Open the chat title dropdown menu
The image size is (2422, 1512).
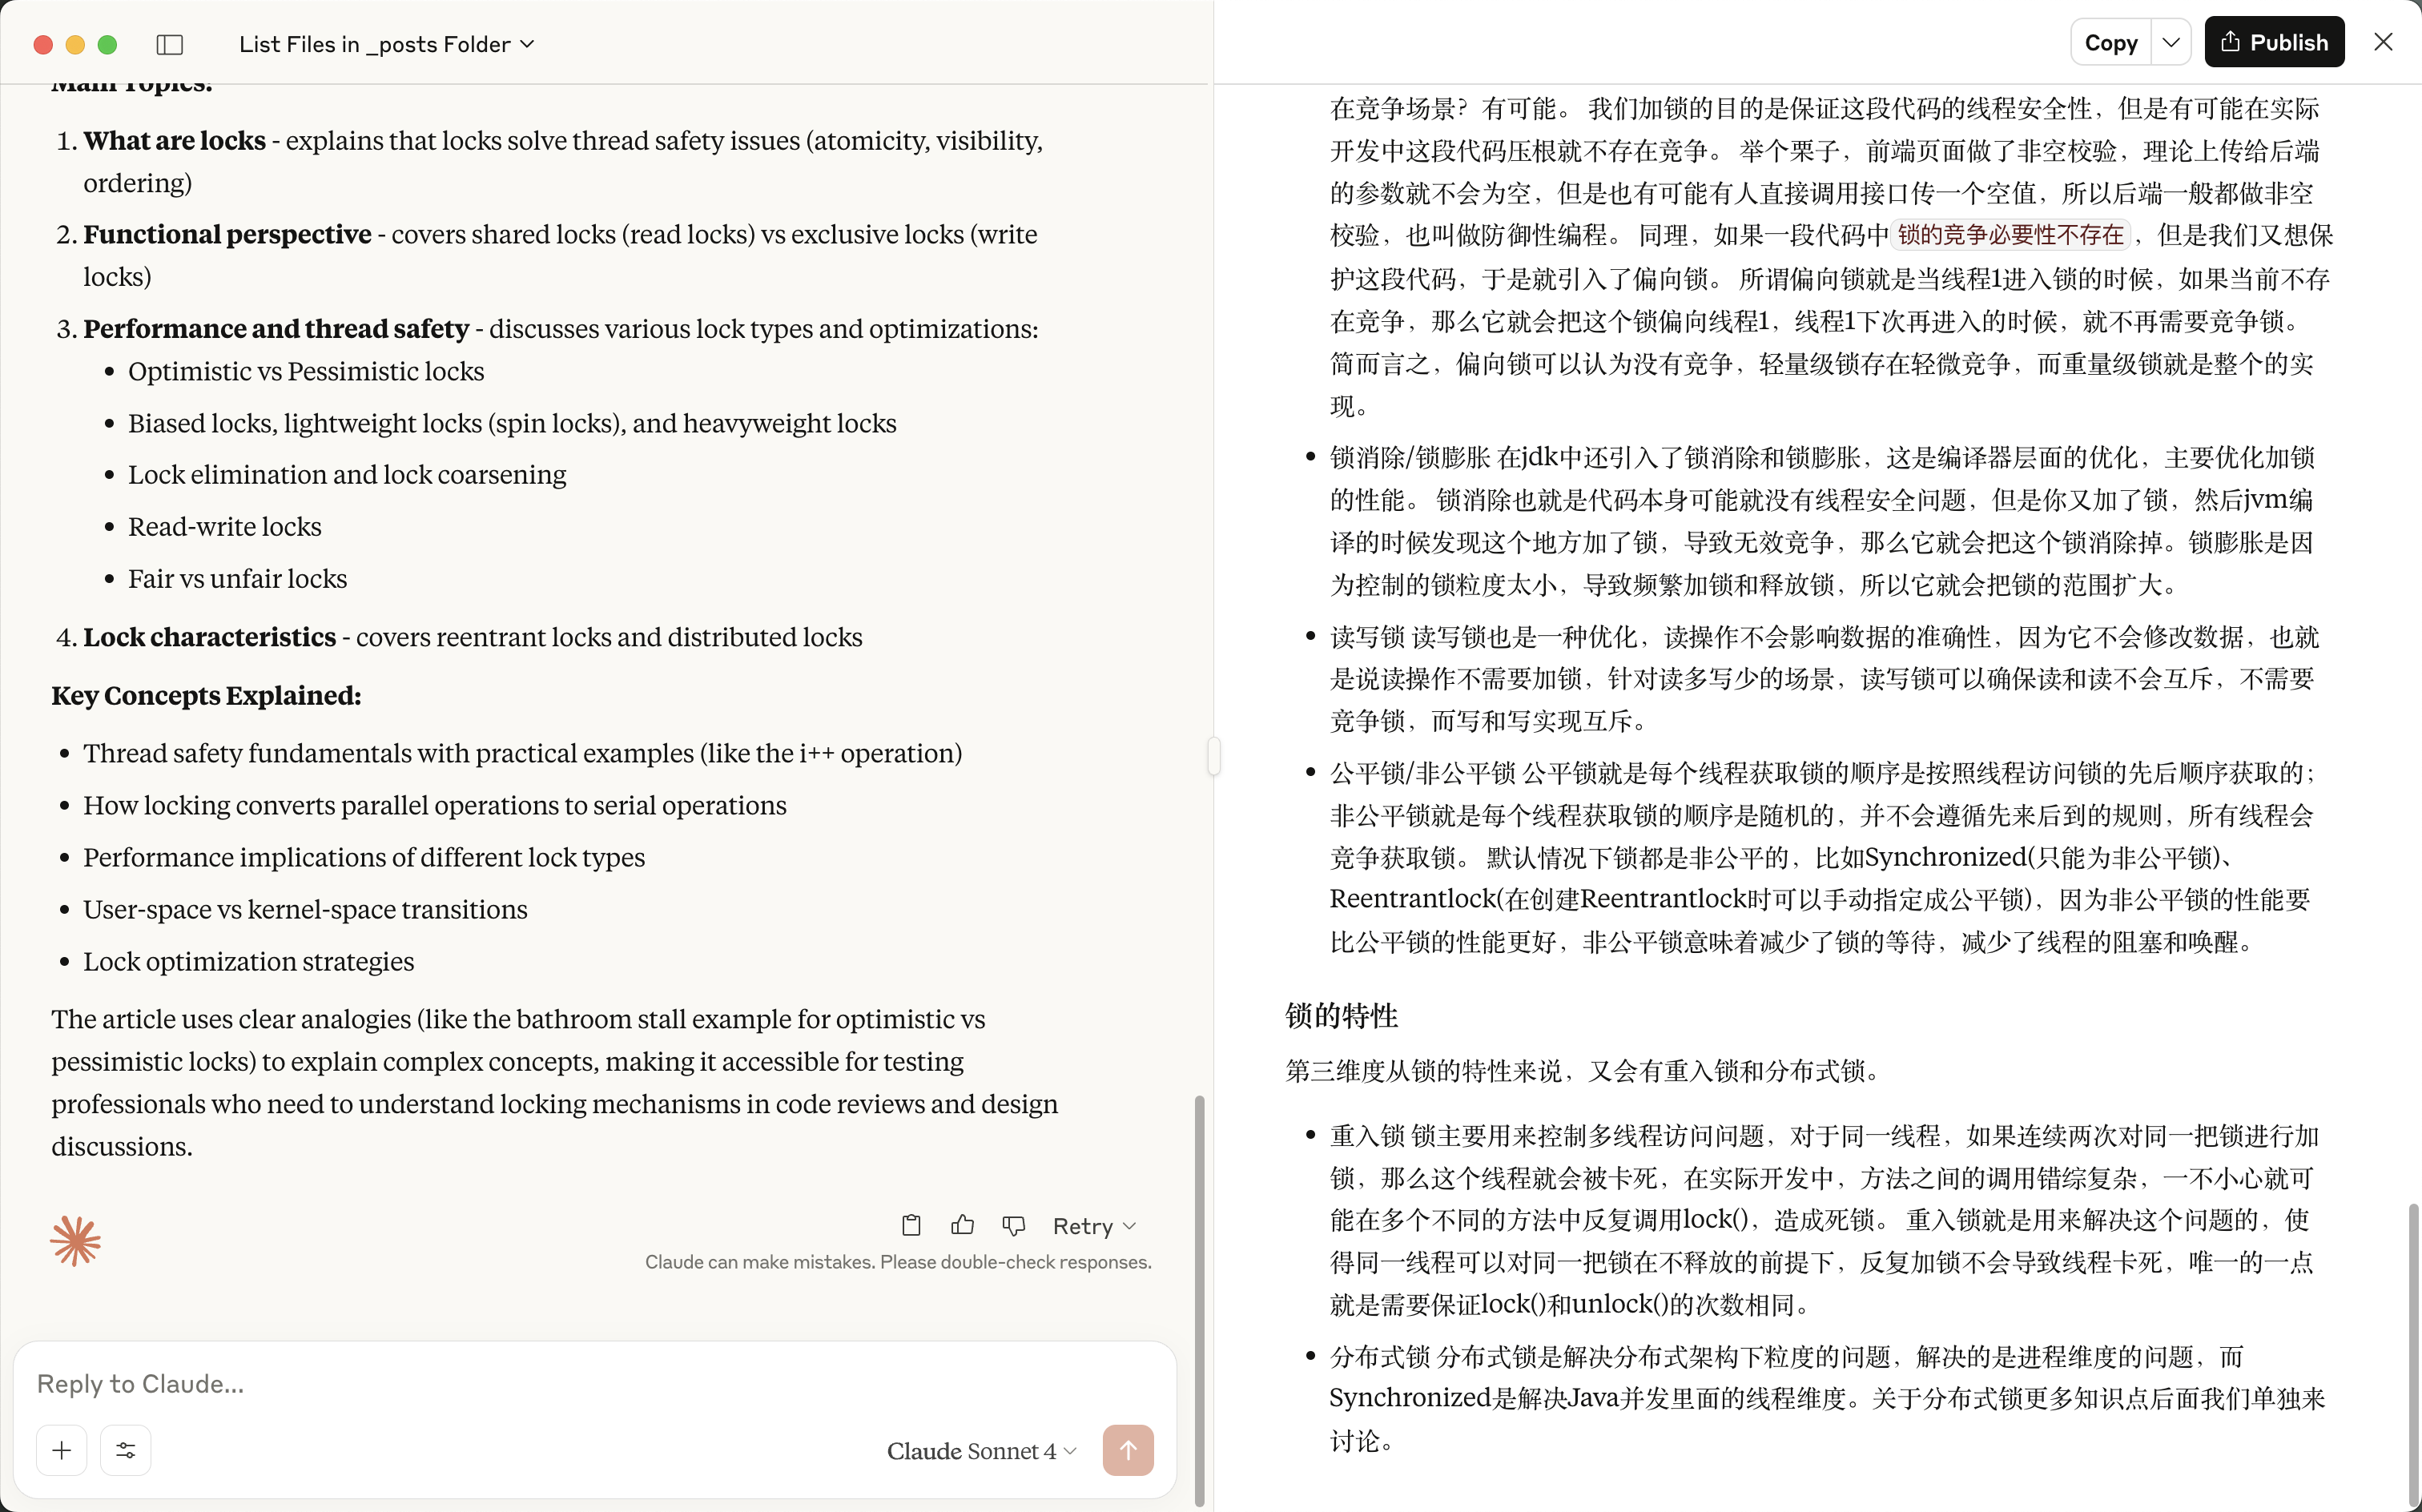(x=387, y=44)
